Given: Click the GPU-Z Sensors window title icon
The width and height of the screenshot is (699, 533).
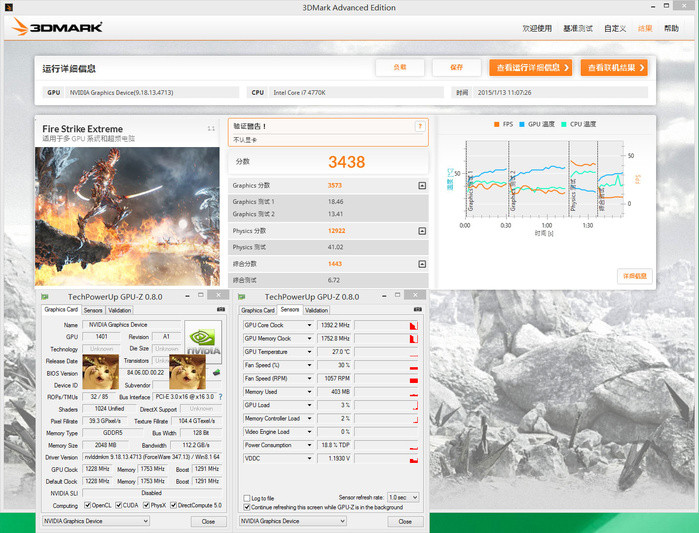Looking at the screenshot, I should click(x=241, y=297).
